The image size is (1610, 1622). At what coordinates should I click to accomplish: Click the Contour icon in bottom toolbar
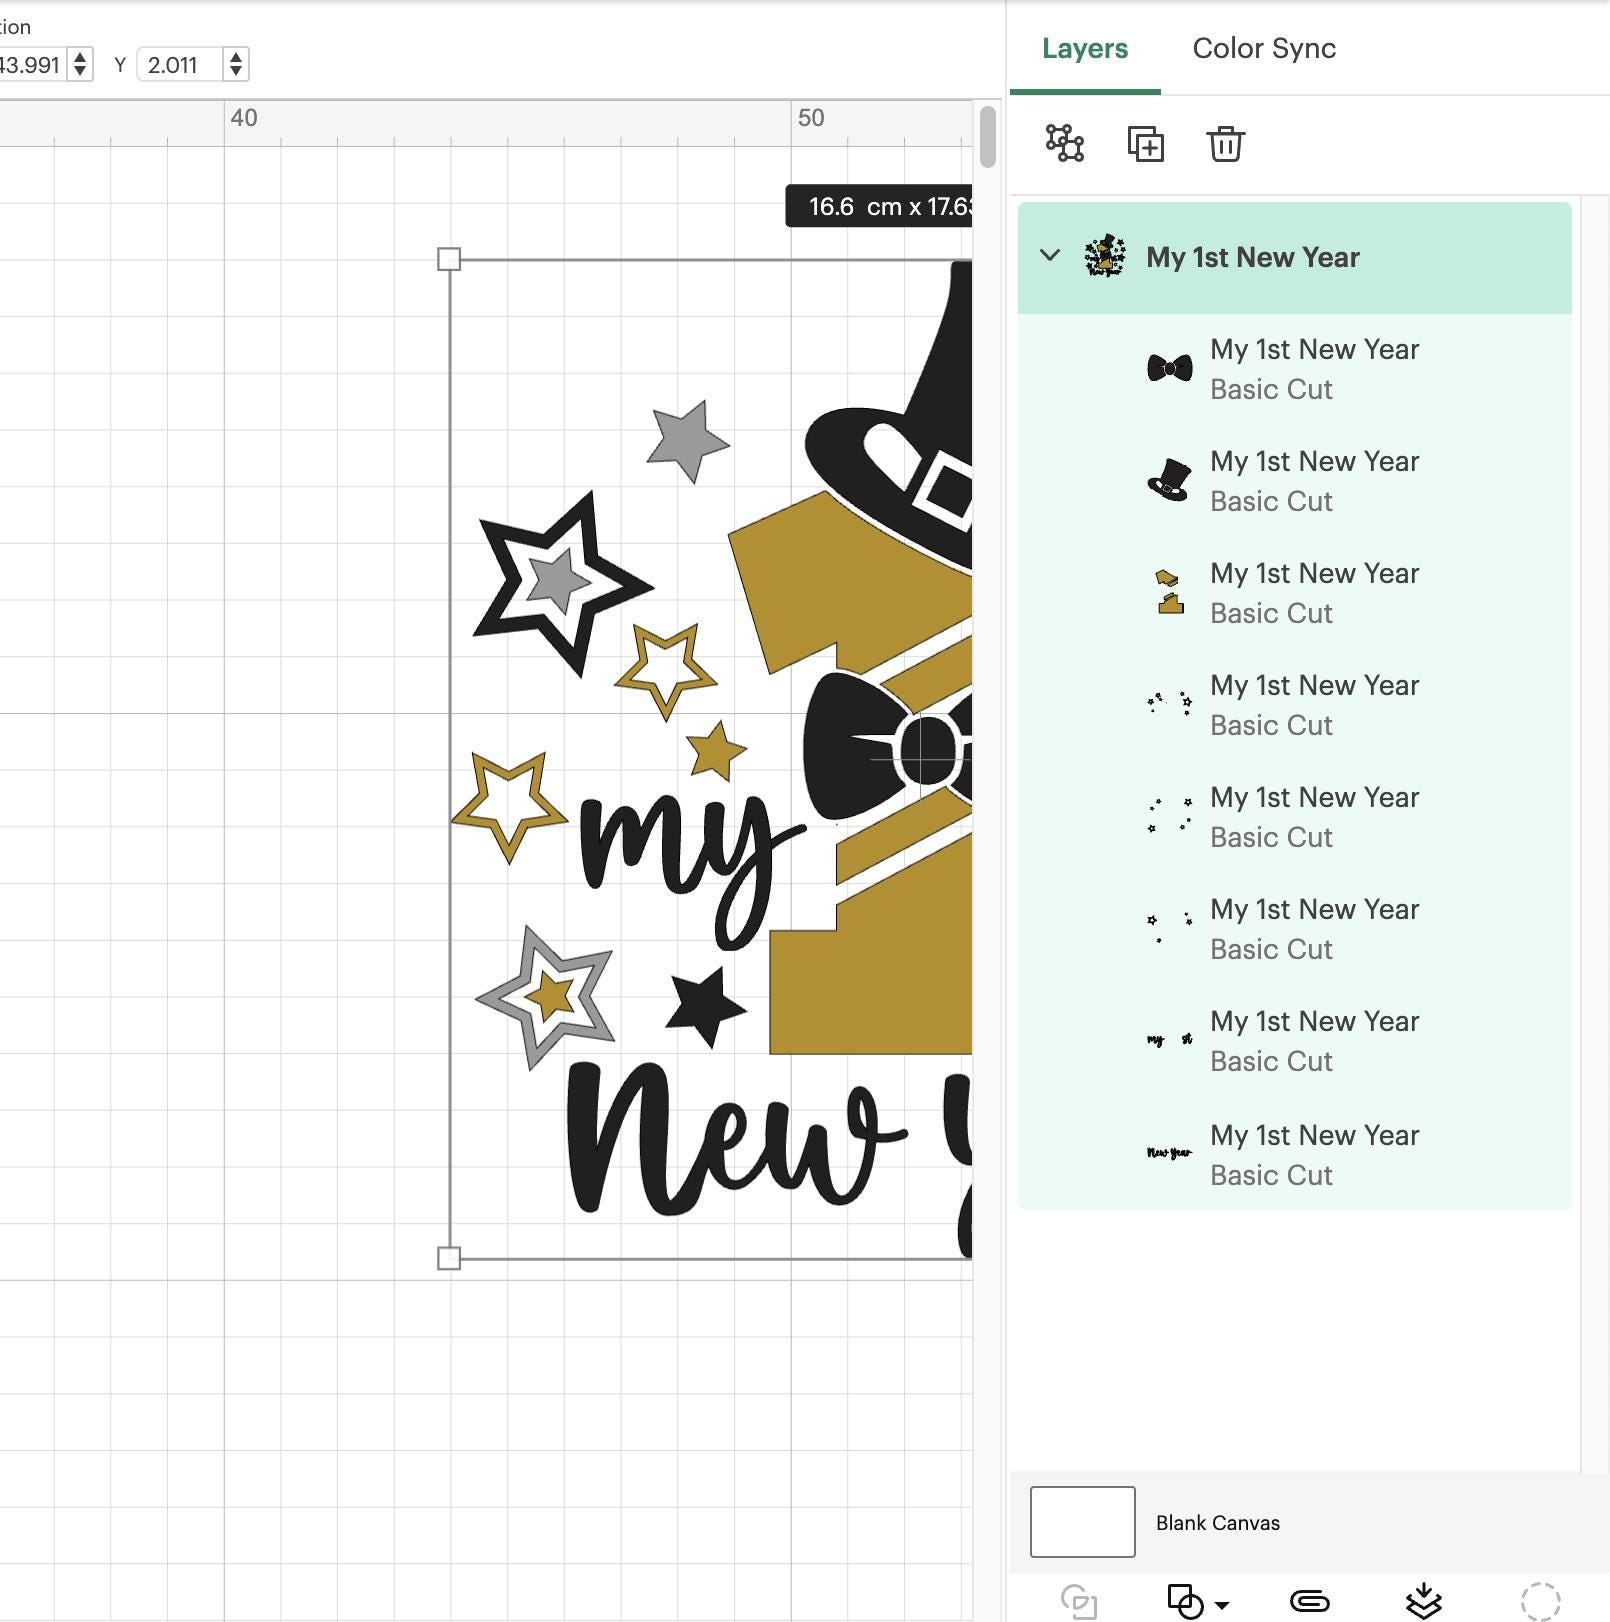(1540, 1600)
